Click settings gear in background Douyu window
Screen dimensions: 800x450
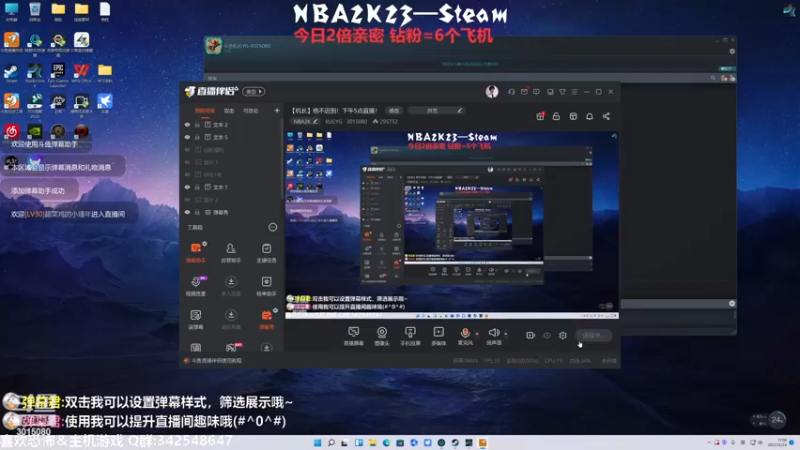tap(732, 51)
